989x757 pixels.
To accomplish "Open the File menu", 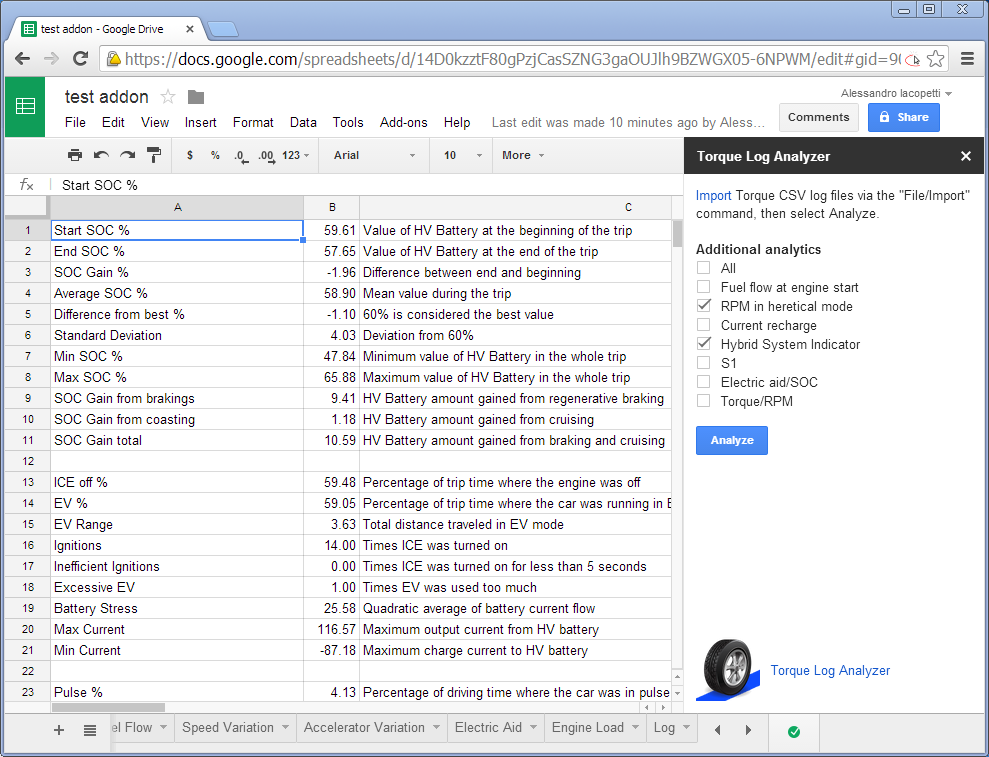I will click(x=75, y=122).
